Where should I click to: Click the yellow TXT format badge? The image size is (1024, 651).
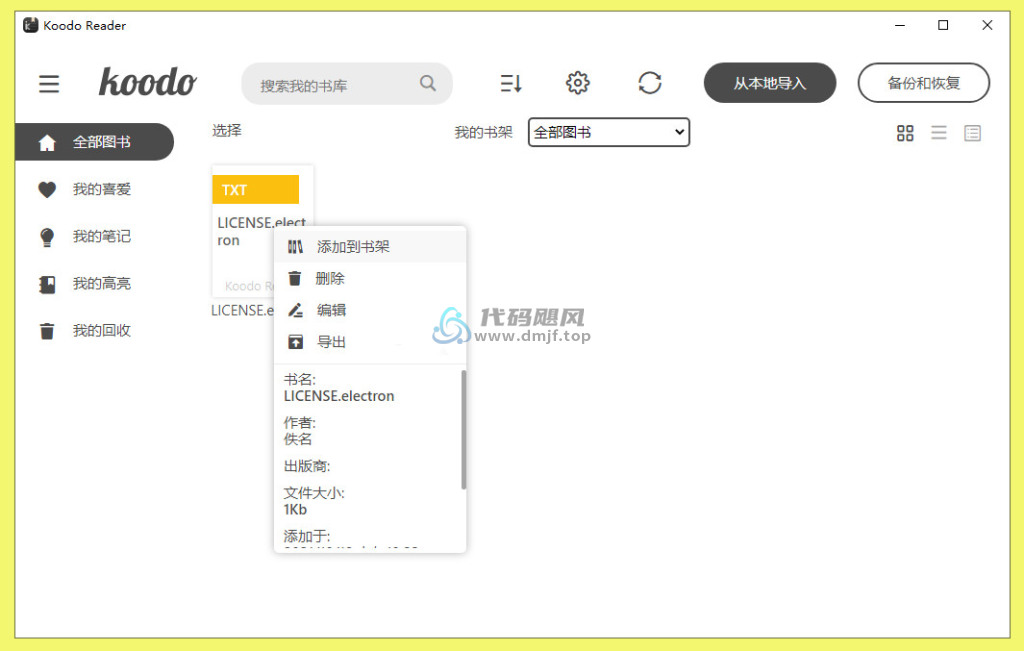pyautogui.click(x=255, y=189)
